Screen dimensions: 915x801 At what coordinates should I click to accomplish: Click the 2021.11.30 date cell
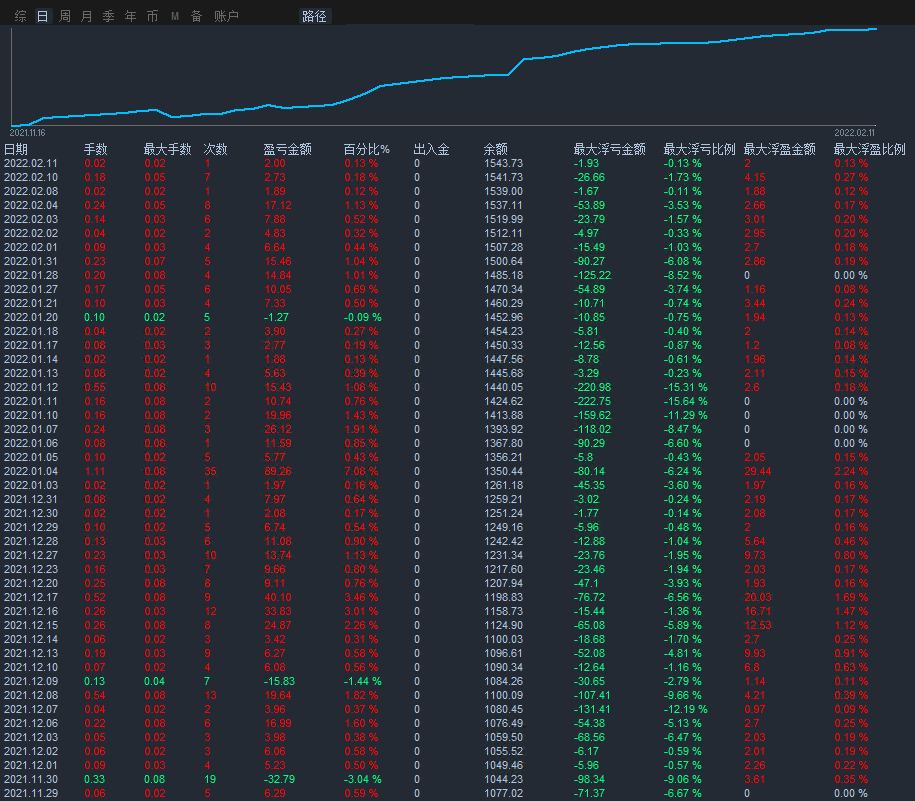click(31, 779)
